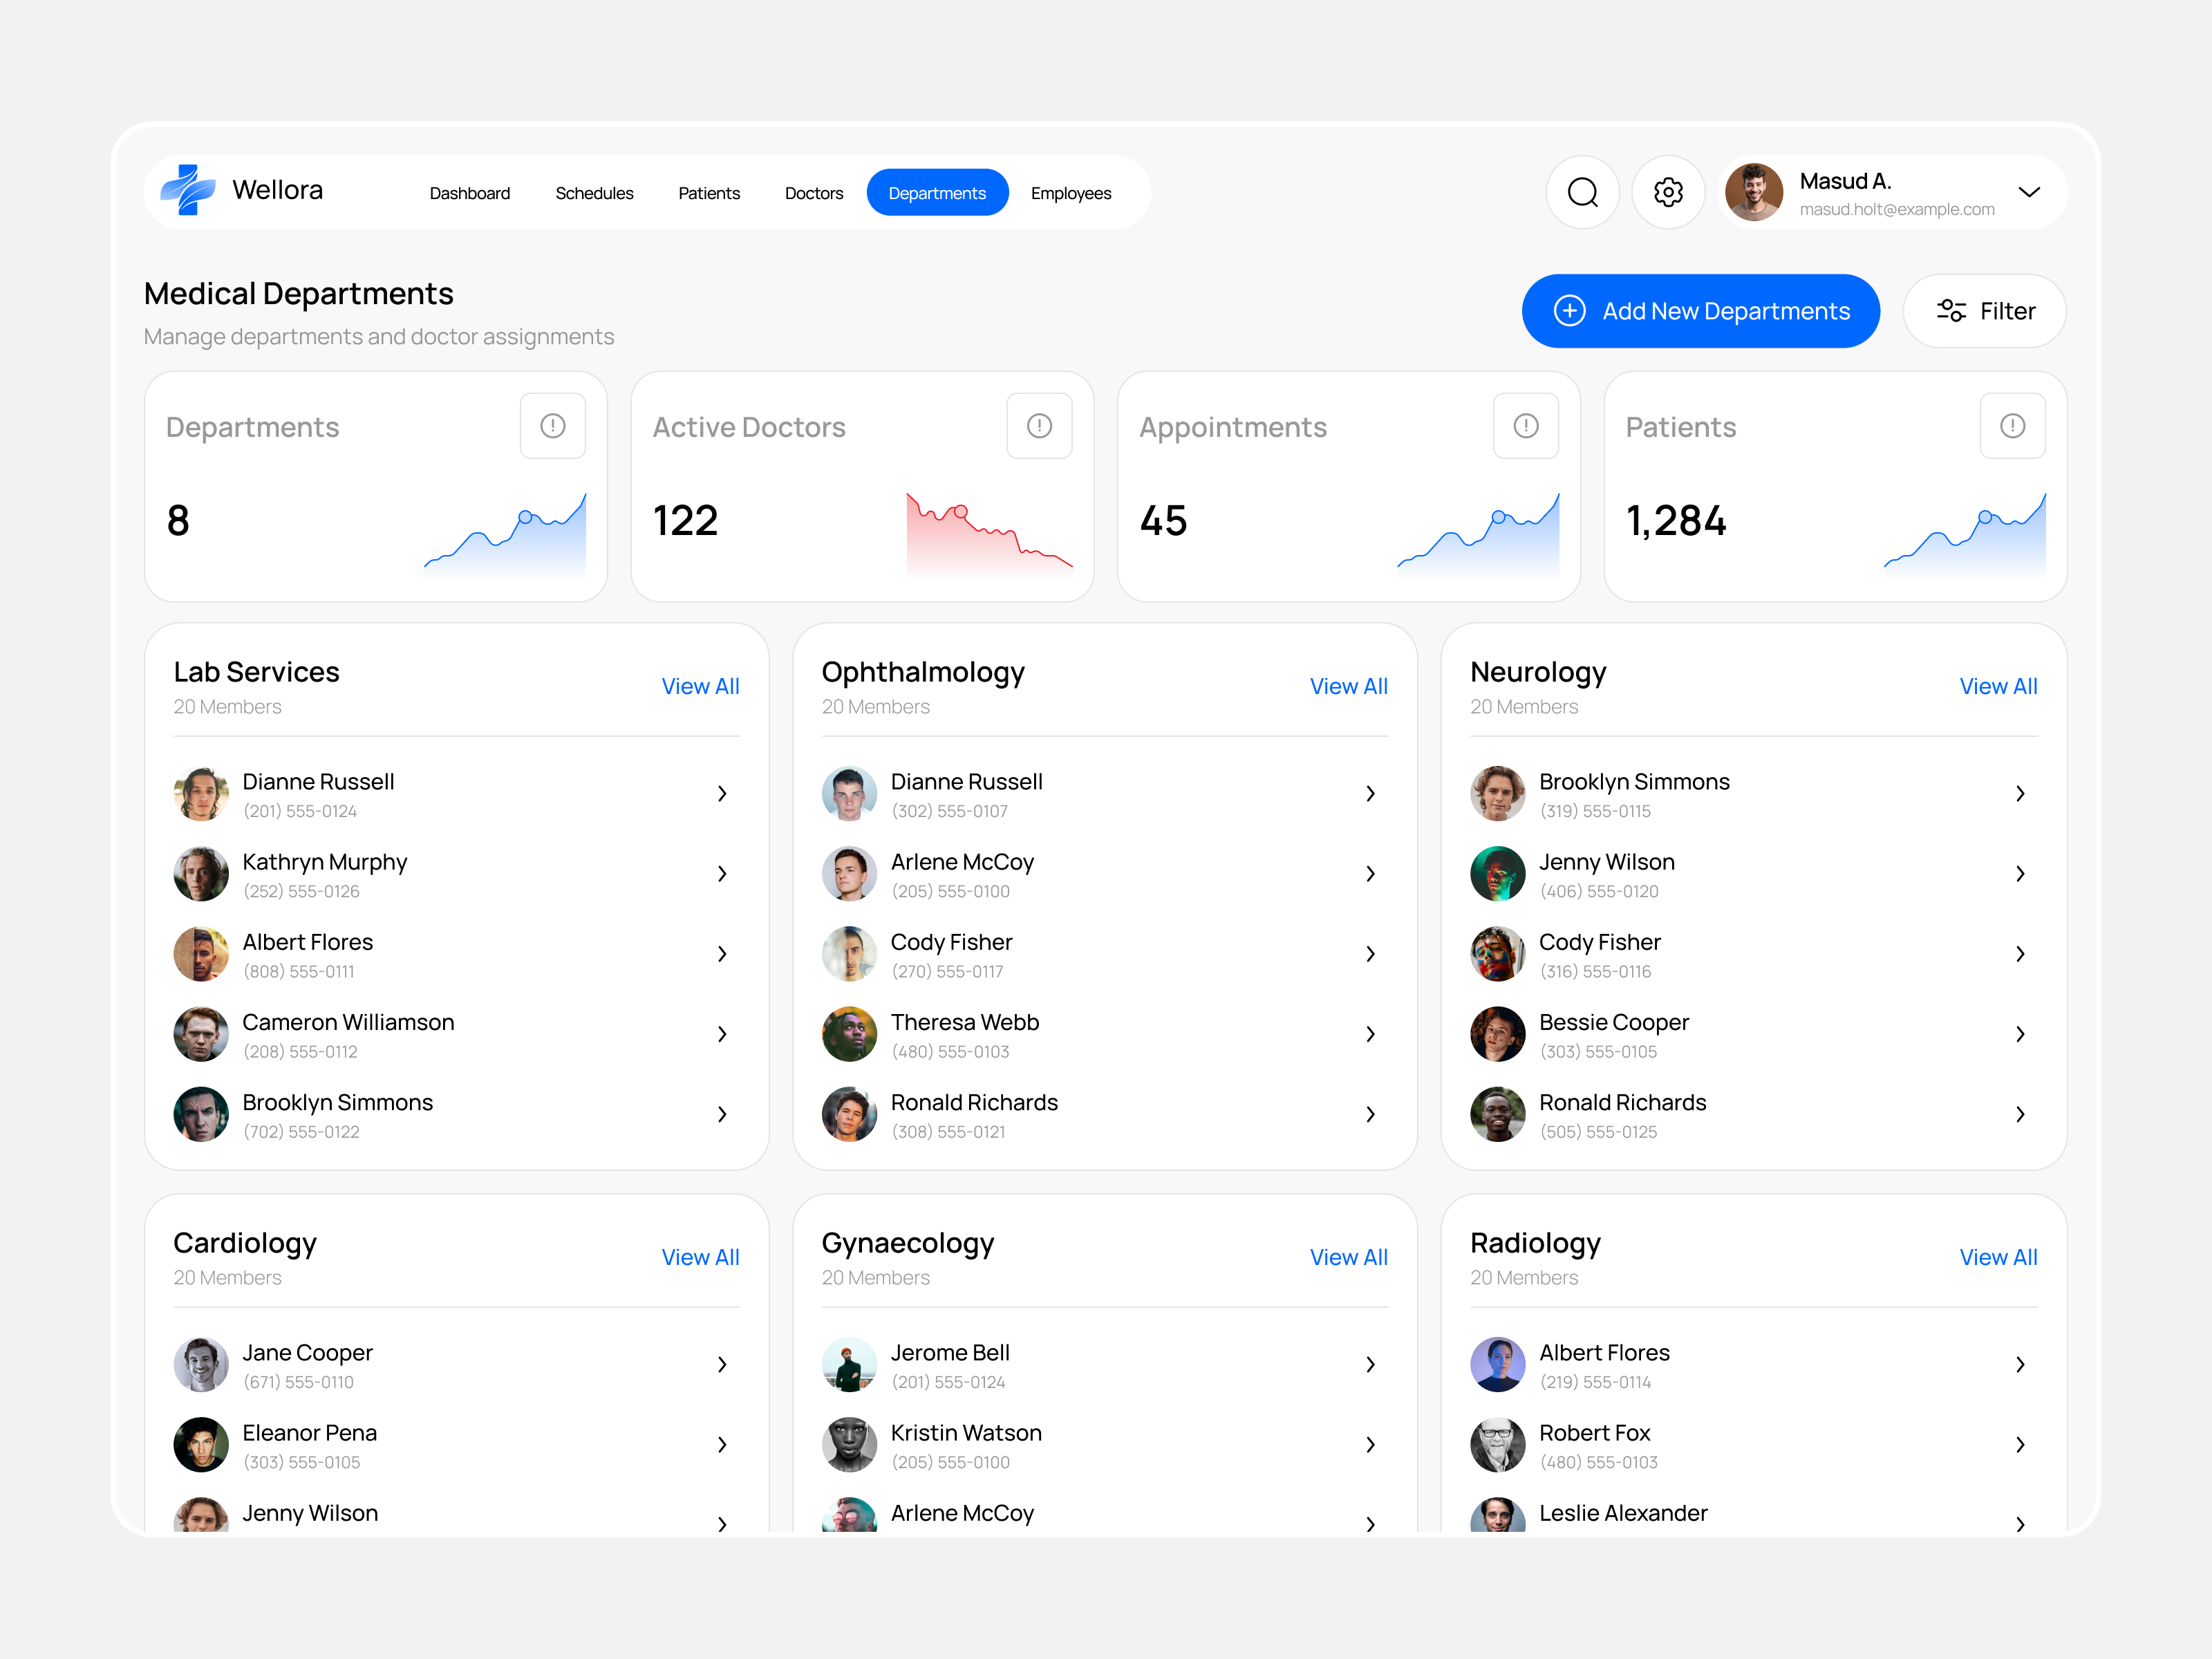
Task: Select Kristin Watson name text
Action: pyautogui.click(x=966, y=1433)
